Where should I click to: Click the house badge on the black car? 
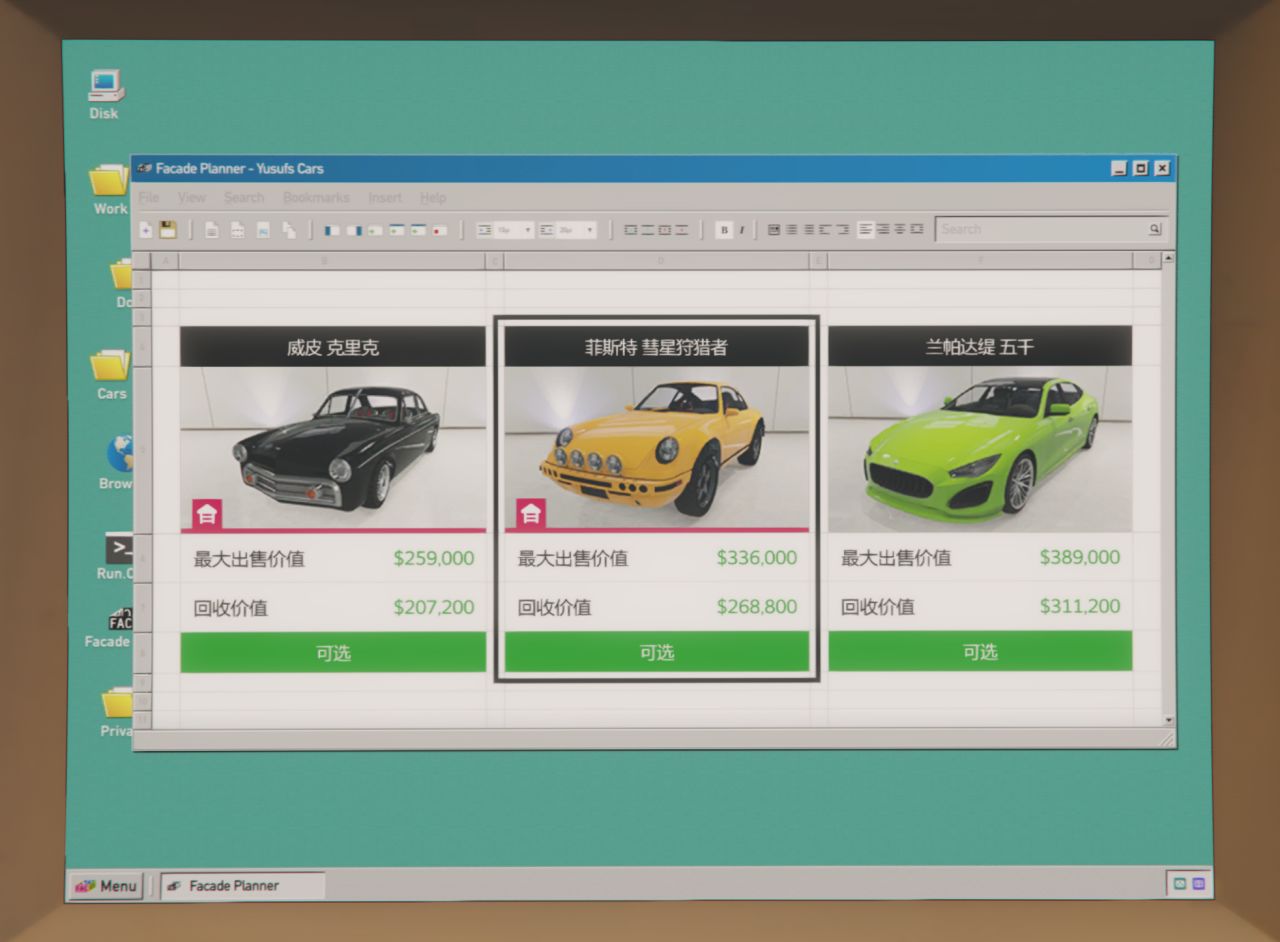click(x=206, y=514)
